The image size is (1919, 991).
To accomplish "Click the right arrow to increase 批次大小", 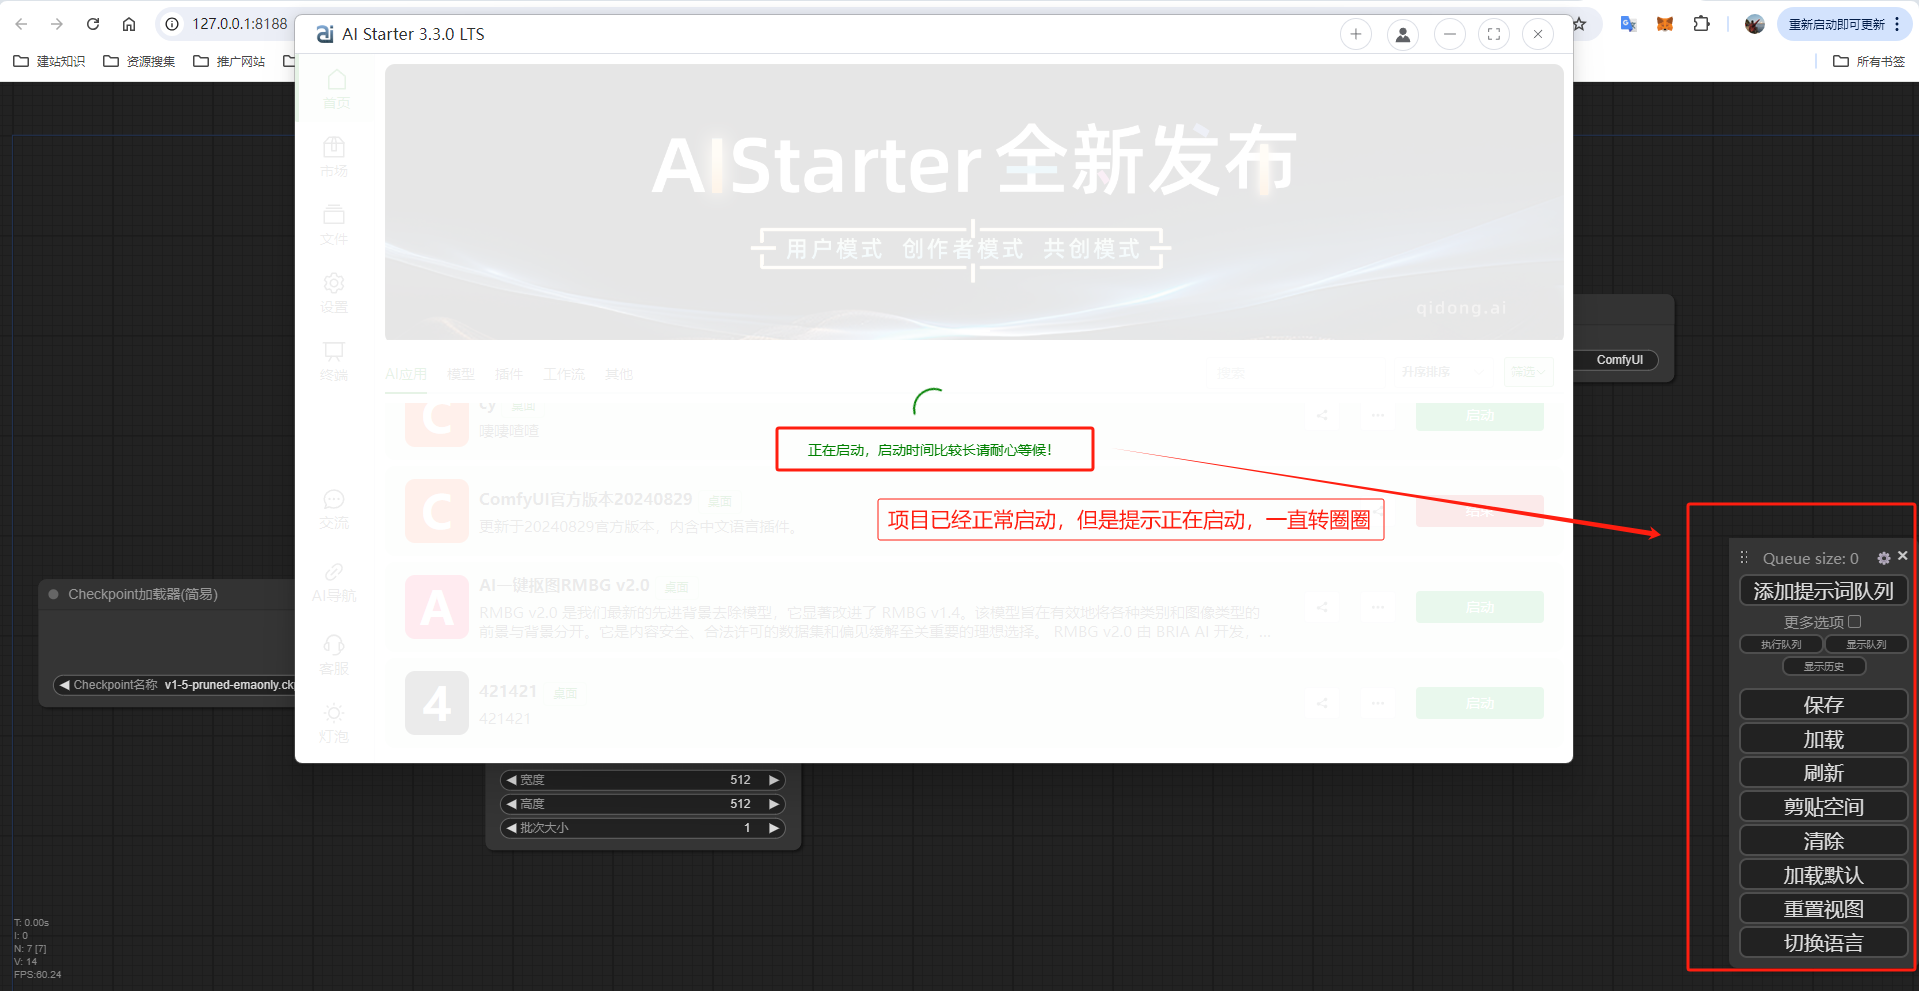I will tap(773, 828).
